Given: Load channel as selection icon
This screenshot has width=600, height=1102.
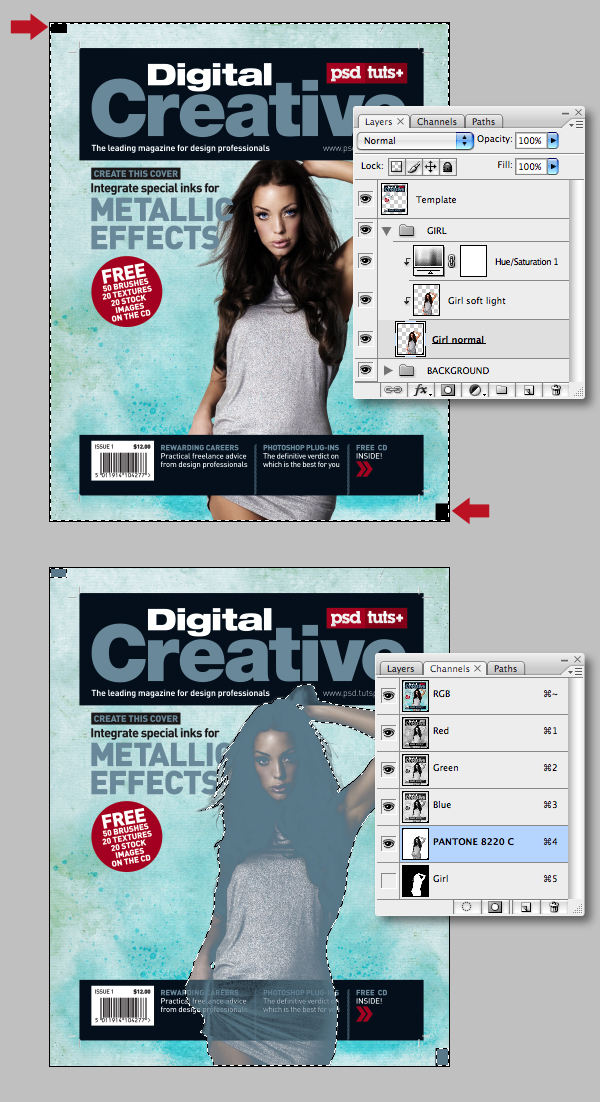Looking at the screenshot, I should point(467,907).
